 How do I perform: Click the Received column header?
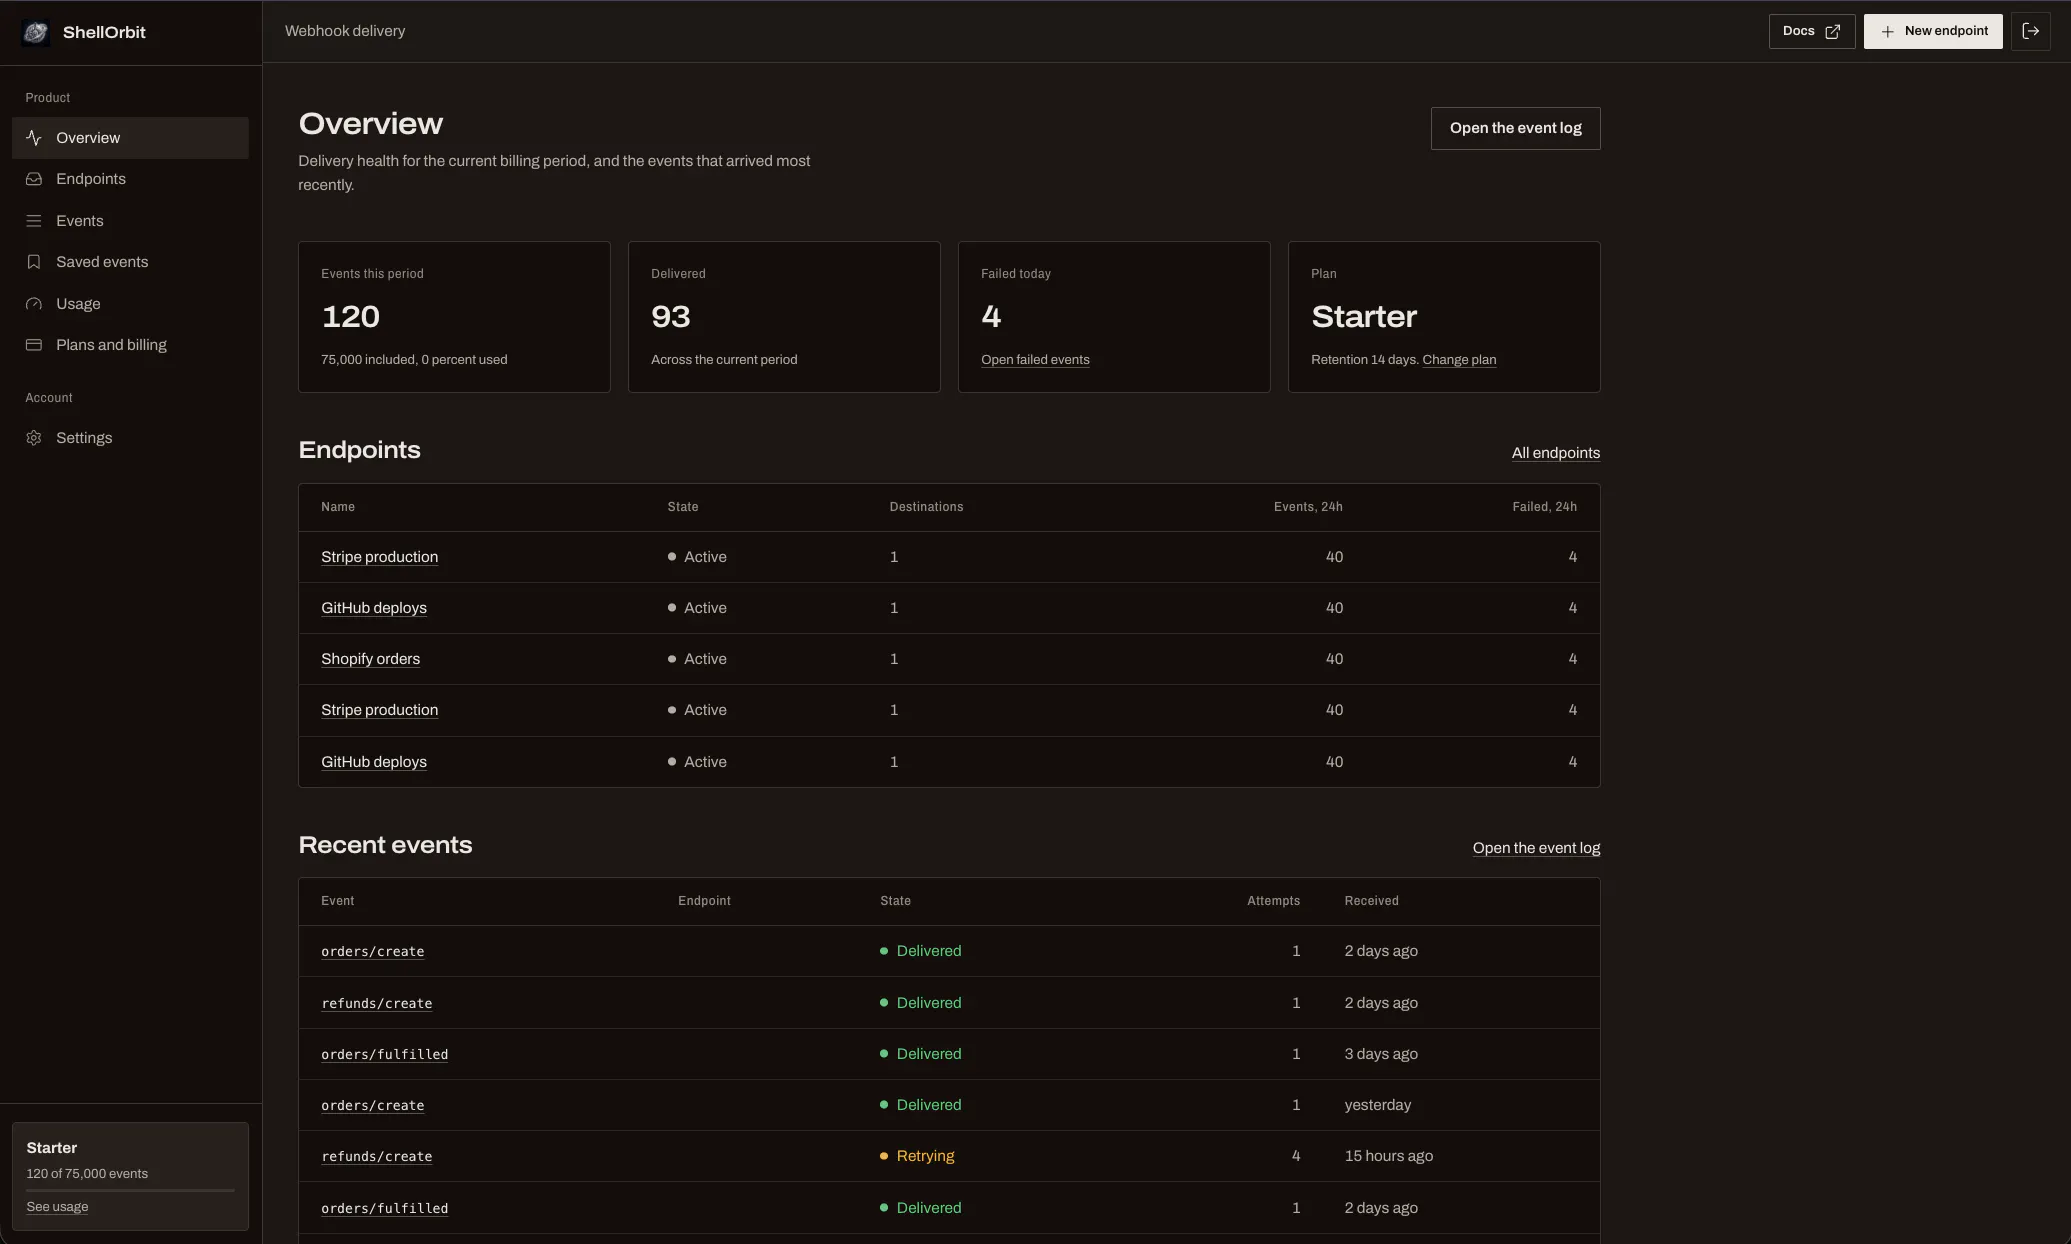(x=1371, y=901)
